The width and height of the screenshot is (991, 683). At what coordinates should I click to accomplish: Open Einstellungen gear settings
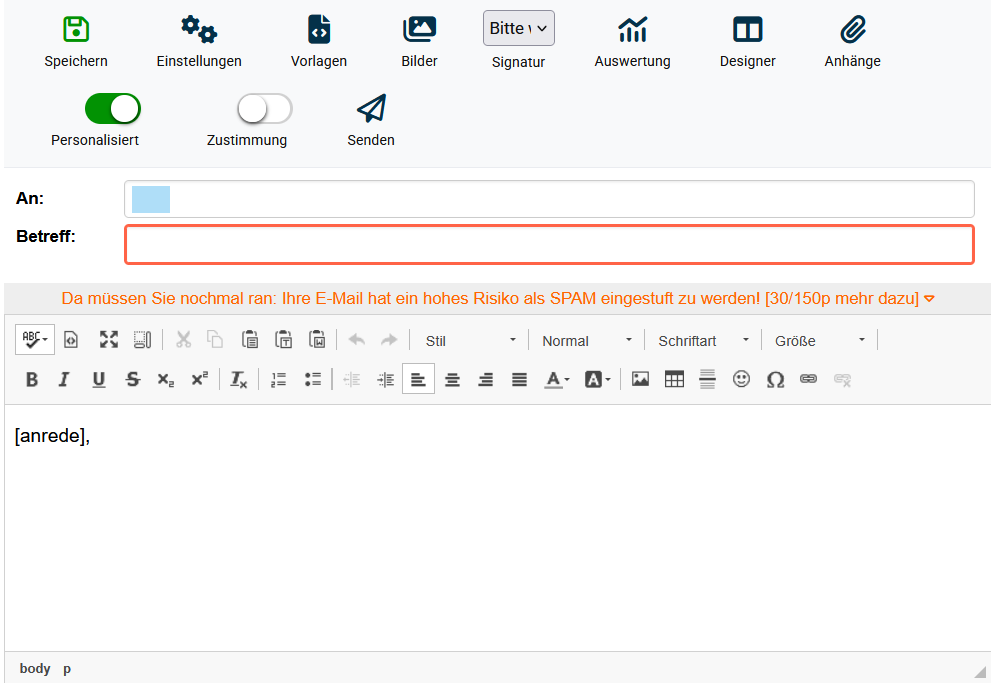(x=199, y=30)
